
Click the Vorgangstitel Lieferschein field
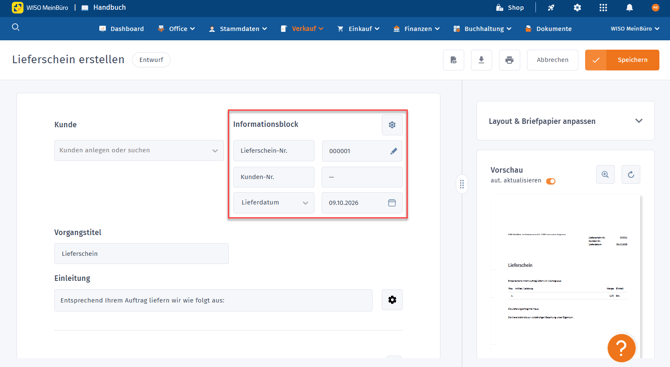[141, 253]
